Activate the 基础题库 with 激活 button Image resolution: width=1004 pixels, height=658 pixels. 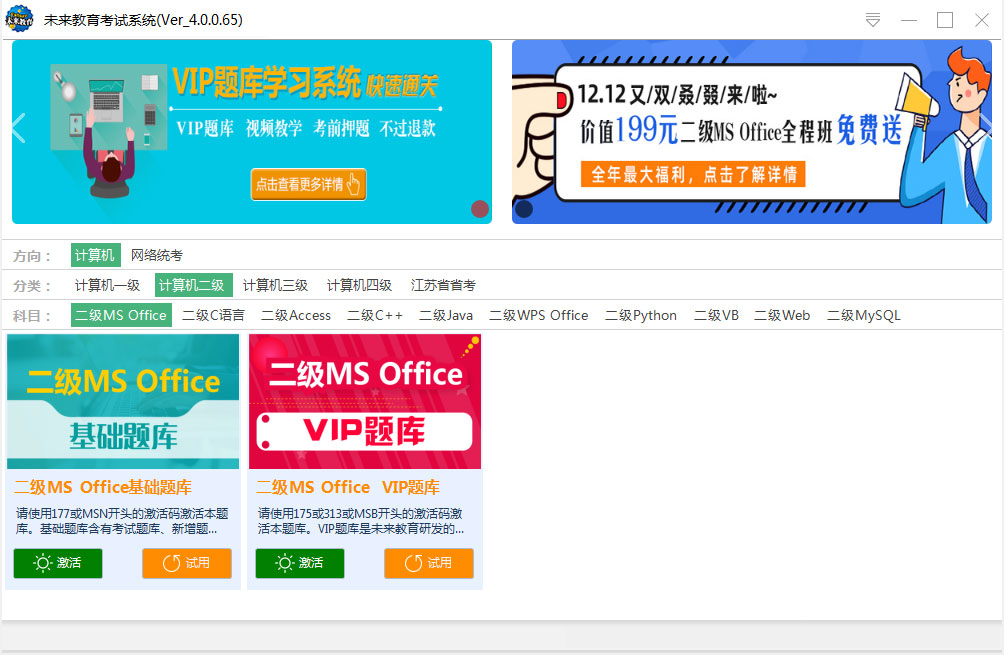click(x=58, y=563)
